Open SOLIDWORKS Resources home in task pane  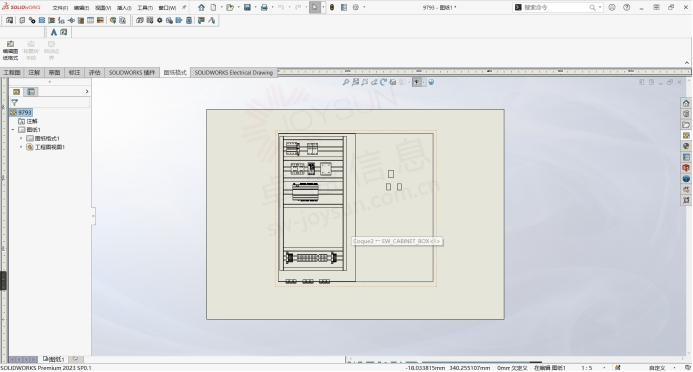(686, 103)
